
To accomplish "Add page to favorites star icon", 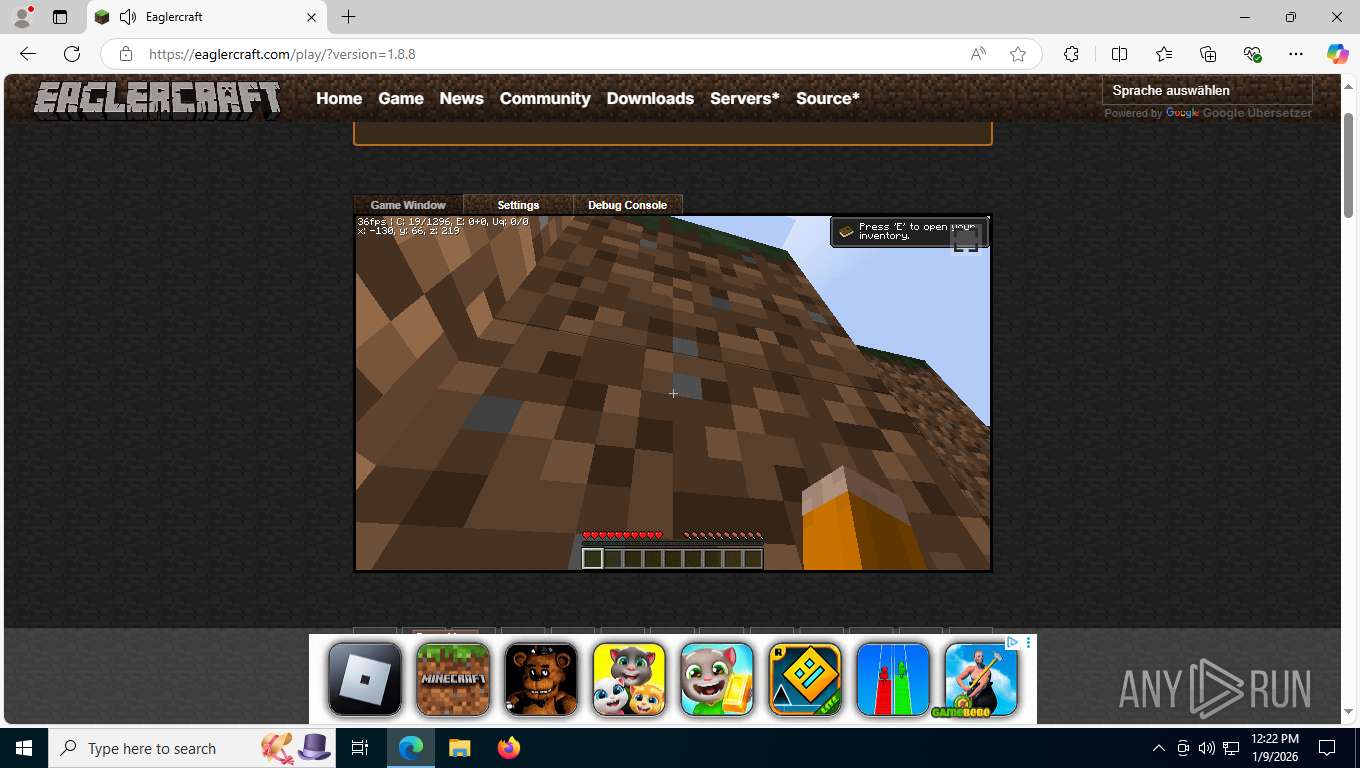I will (x=1018, y=54).
